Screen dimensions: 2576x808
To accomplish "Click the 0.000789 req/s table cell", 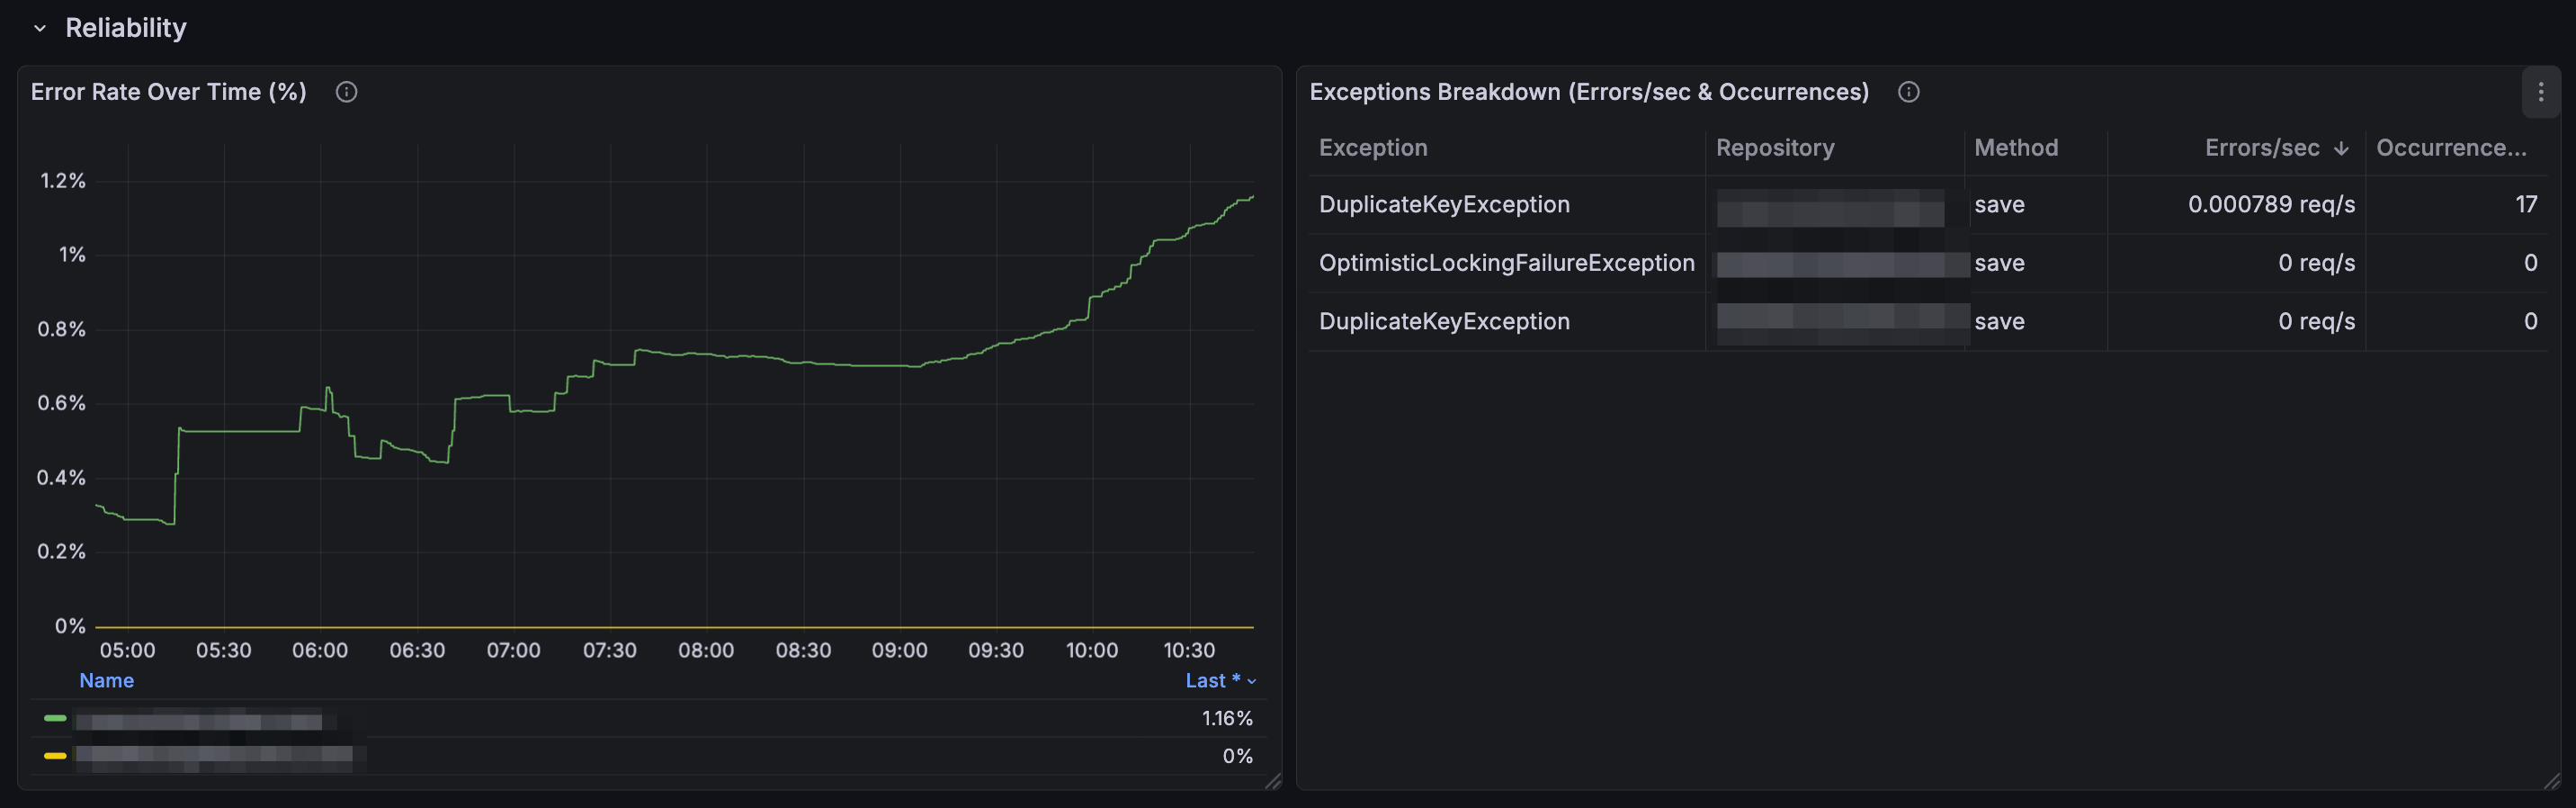I will [2271, 205].
